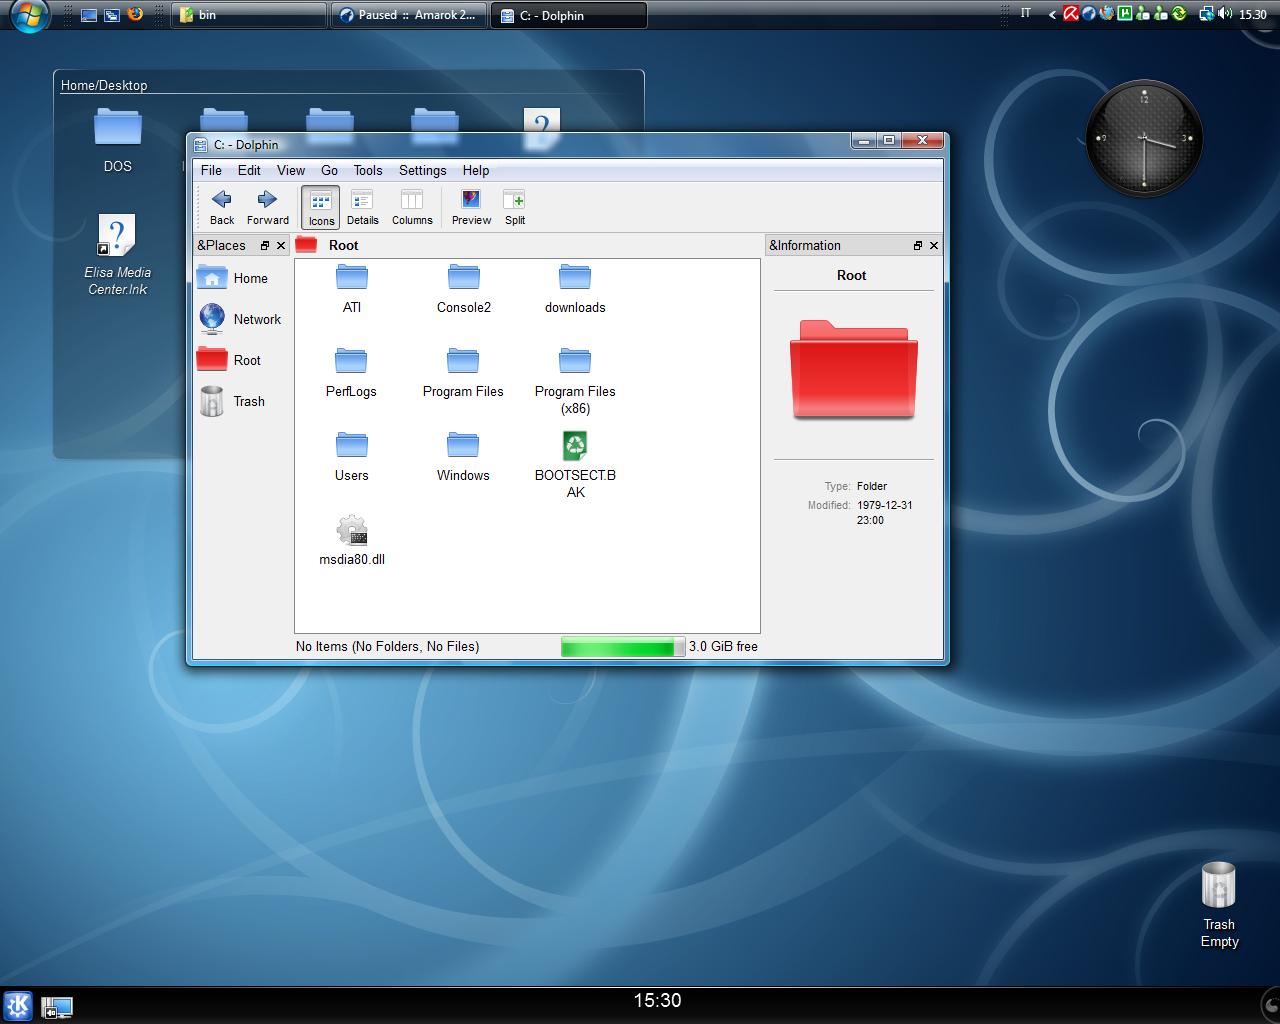Switch Dolphin to Details view mode
This screenshot has width=1280, height=1024.
click(362, 207)
